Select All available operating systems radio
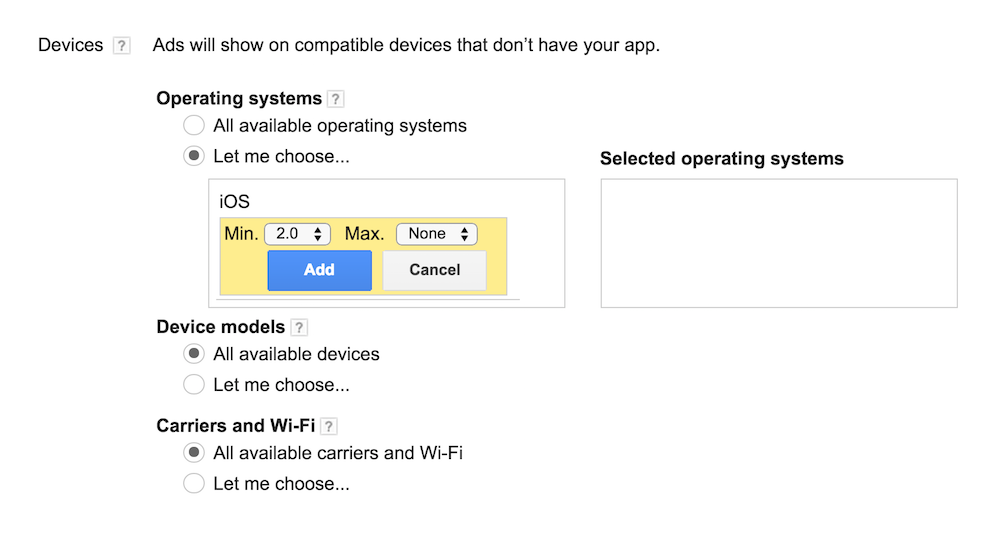Image resolution: width=1000 pixels, height=540 pixels. (194, 126)
